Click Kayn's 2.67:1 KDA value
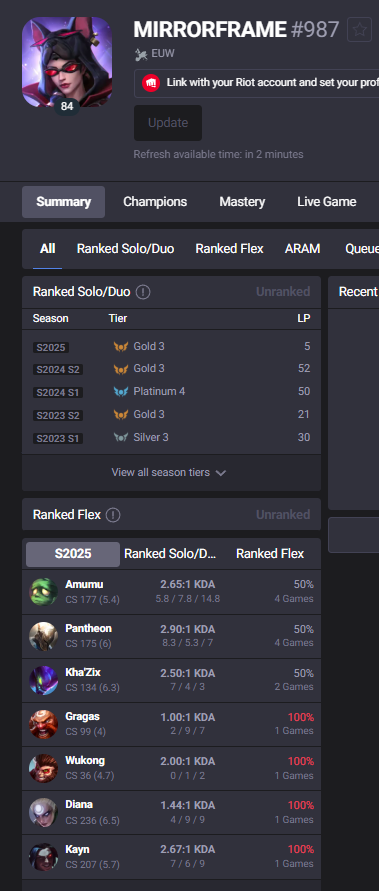Viewport: 379px width, 891px height. [x=188, y=850]
